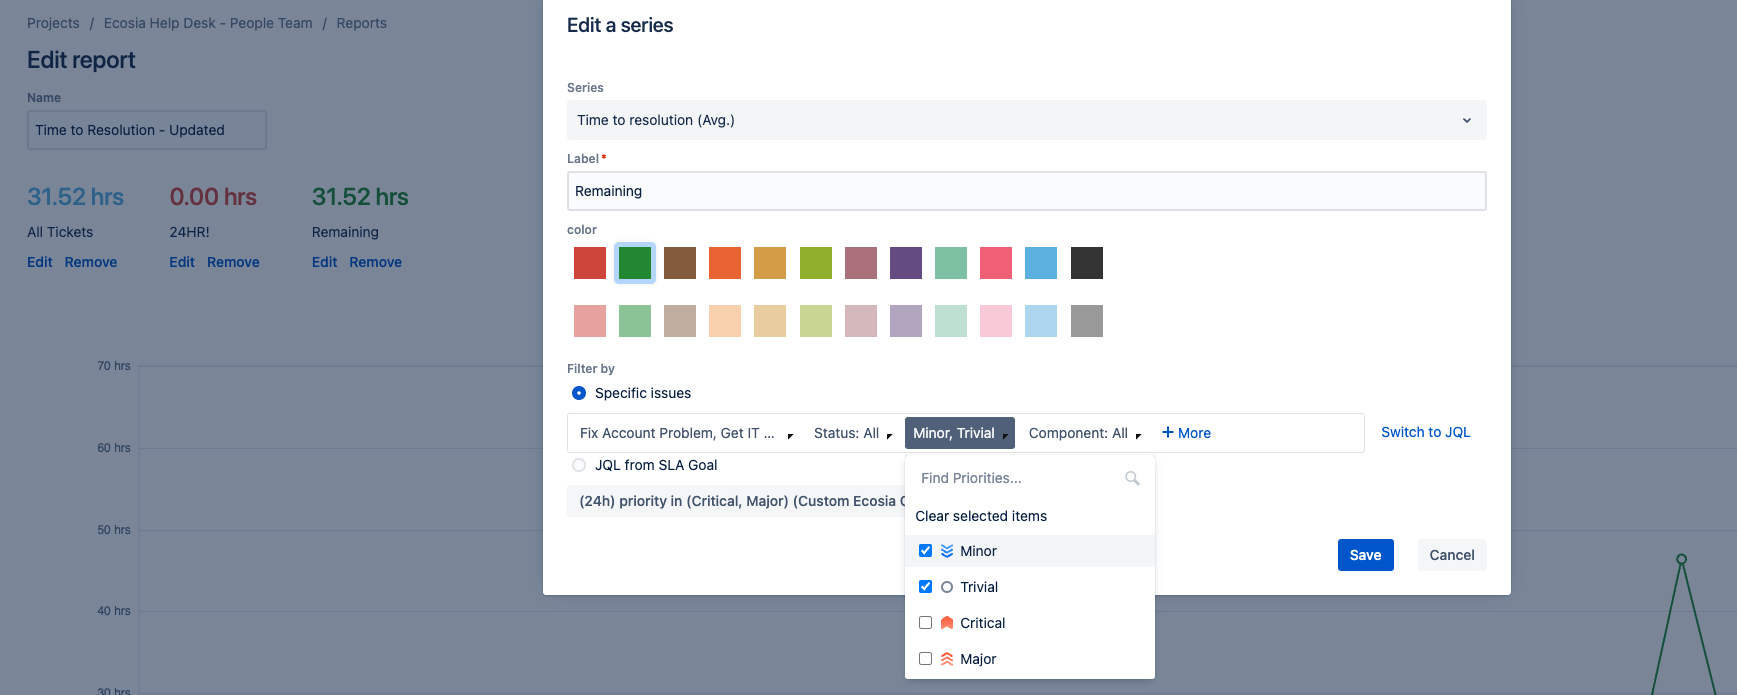This screenshot has height=695, width=1737.
Task: Open the Component: All filter dropdown
Action: [1084, 433]
